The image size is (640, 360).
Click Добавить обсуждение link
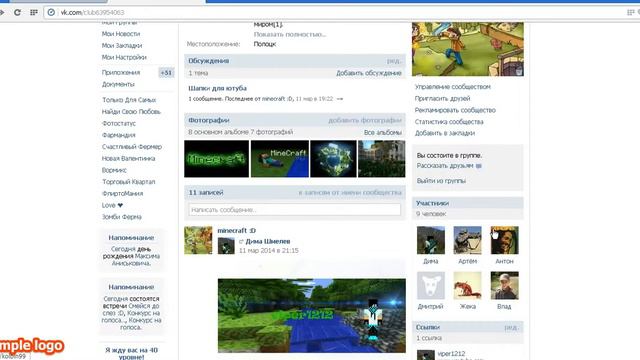click(369, 73)
